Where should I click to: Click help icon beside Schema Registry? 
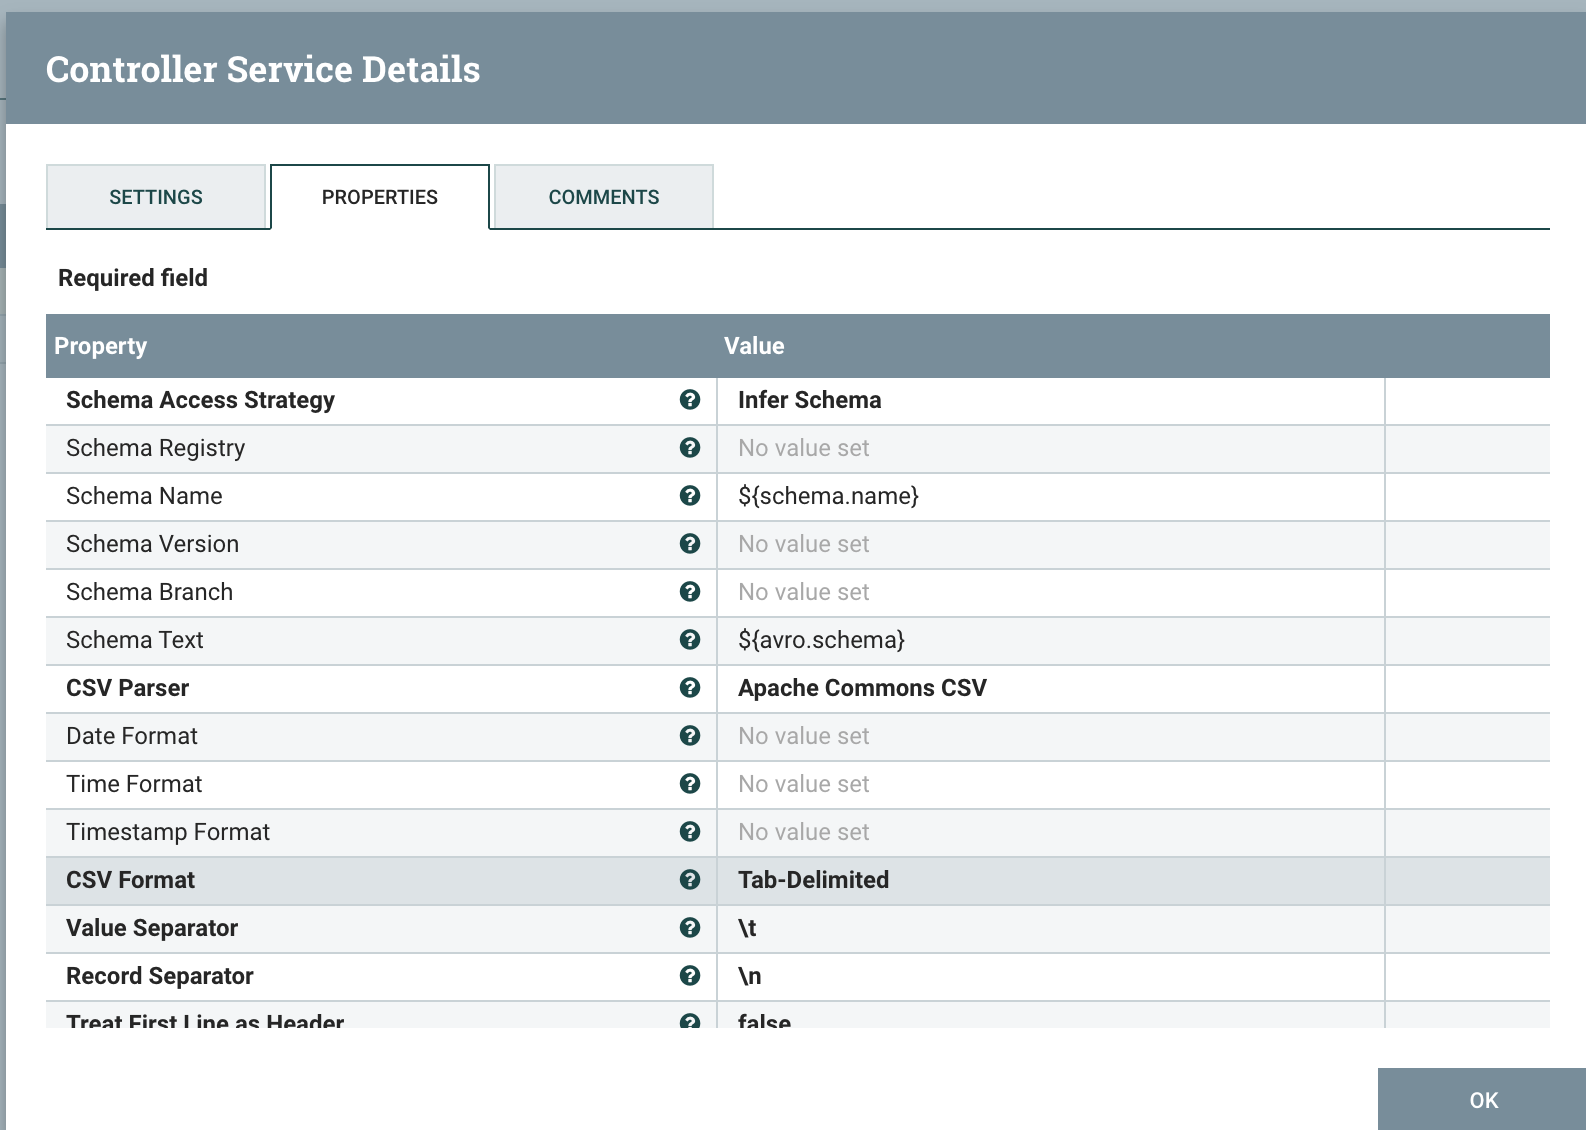tap(689, 448)
